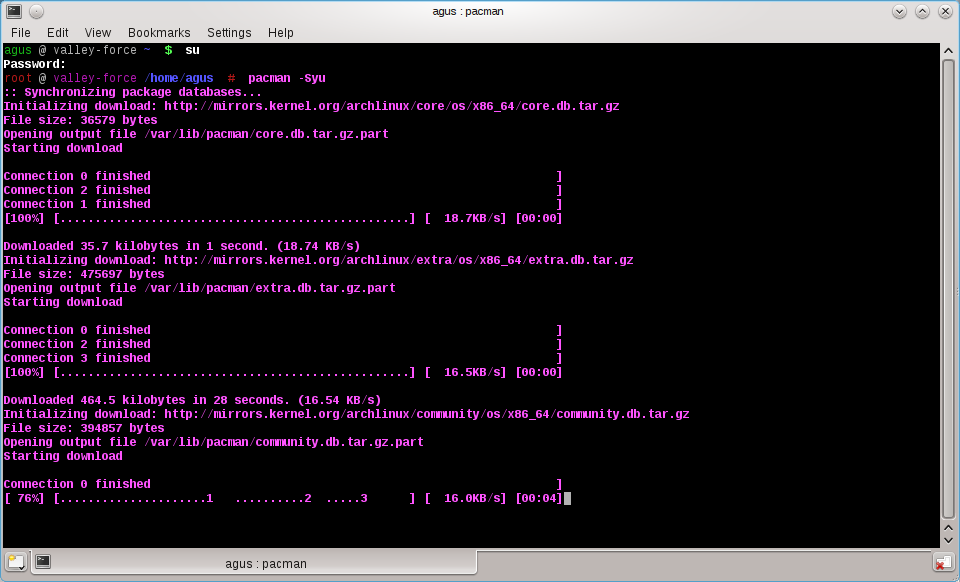This screenshot has width=960, height=582.
Task: Open the Help menu
Action: click(280, 32)
